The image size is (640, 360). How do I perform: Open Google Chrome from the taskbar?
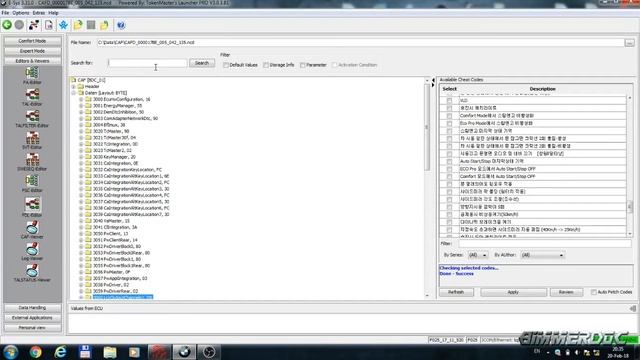coord(36,352)
